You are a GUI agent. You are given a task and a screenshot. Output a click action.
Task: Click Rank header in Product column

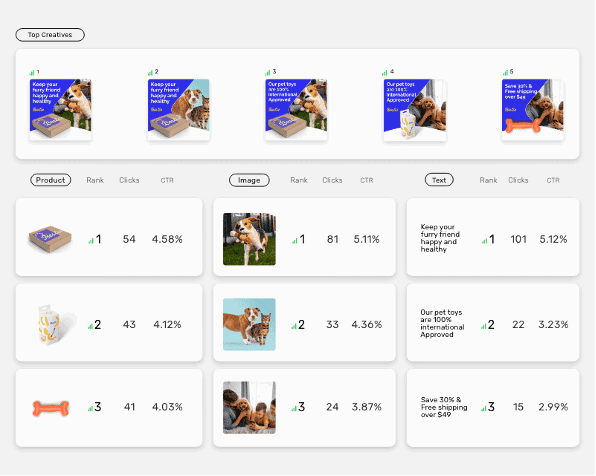click(95, 180)
